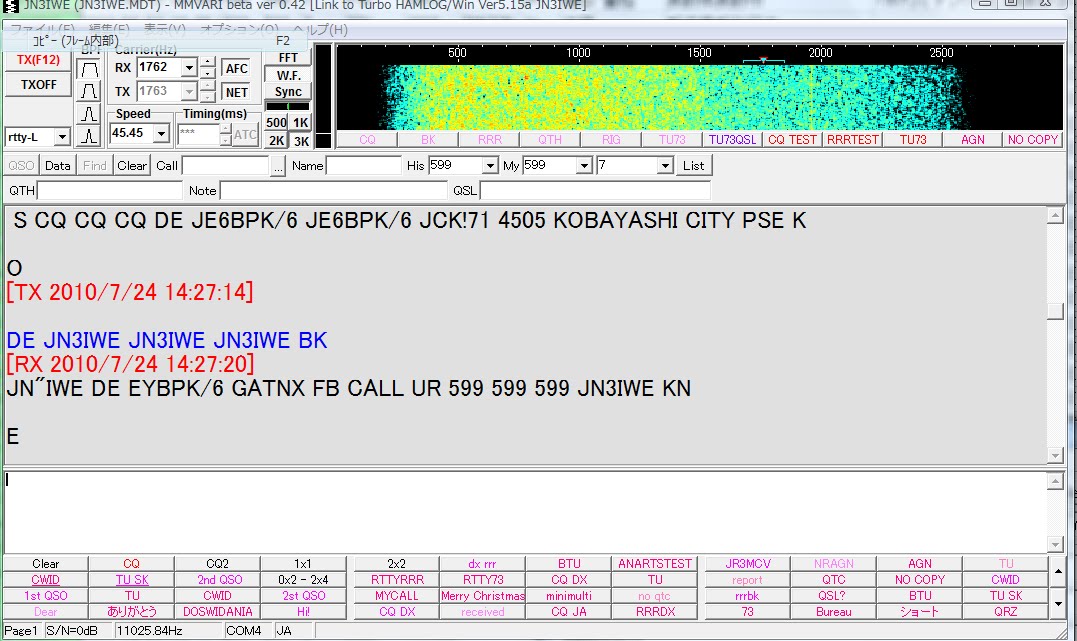Select the widest BPF filter shape
This screenshot has width=1077, height=641.
pos(89,69)
